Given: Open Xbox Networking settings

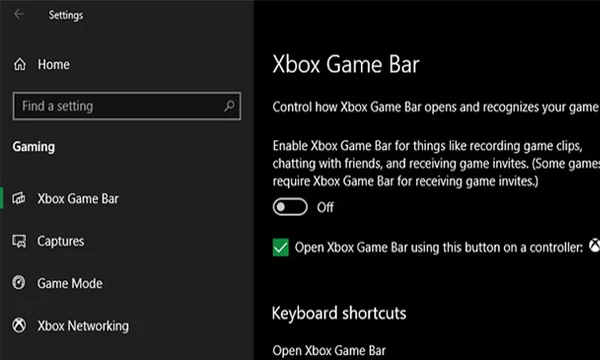Looking at the screenshot, I should click(x=83, y=326).
